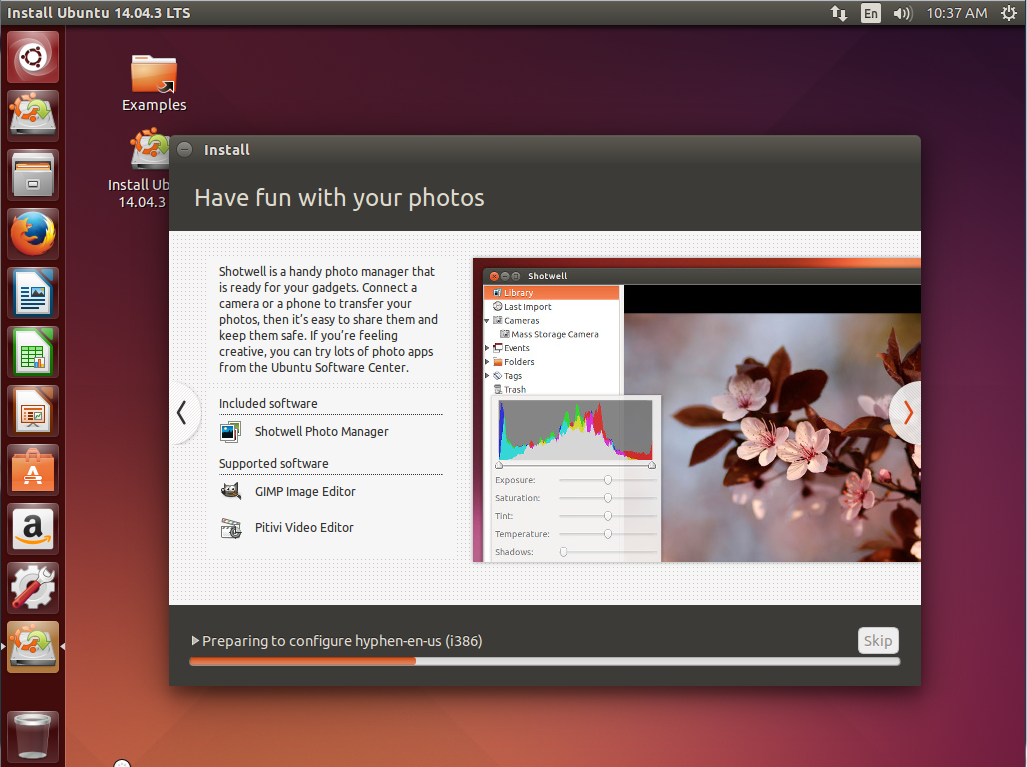
Task: Open the Trash in the launcher
Action: (x=33, y=736)
